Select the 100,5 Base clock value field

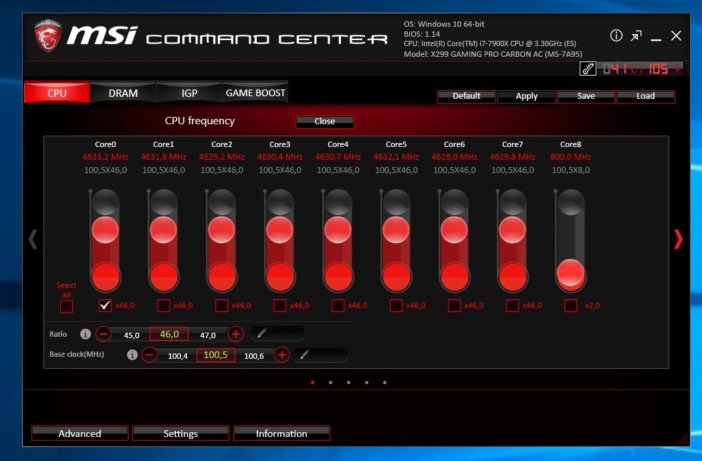point(215,355)
